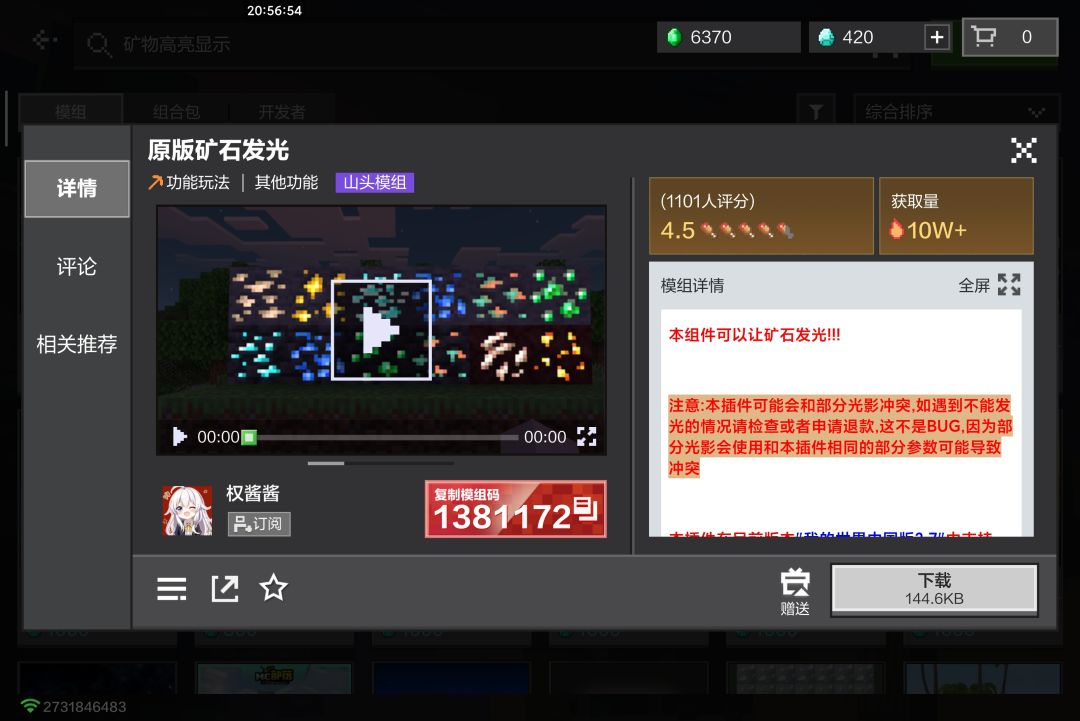The image size is (1080, 721).
Task: Switch to background 模组 tab
Action: pos(70,111)
